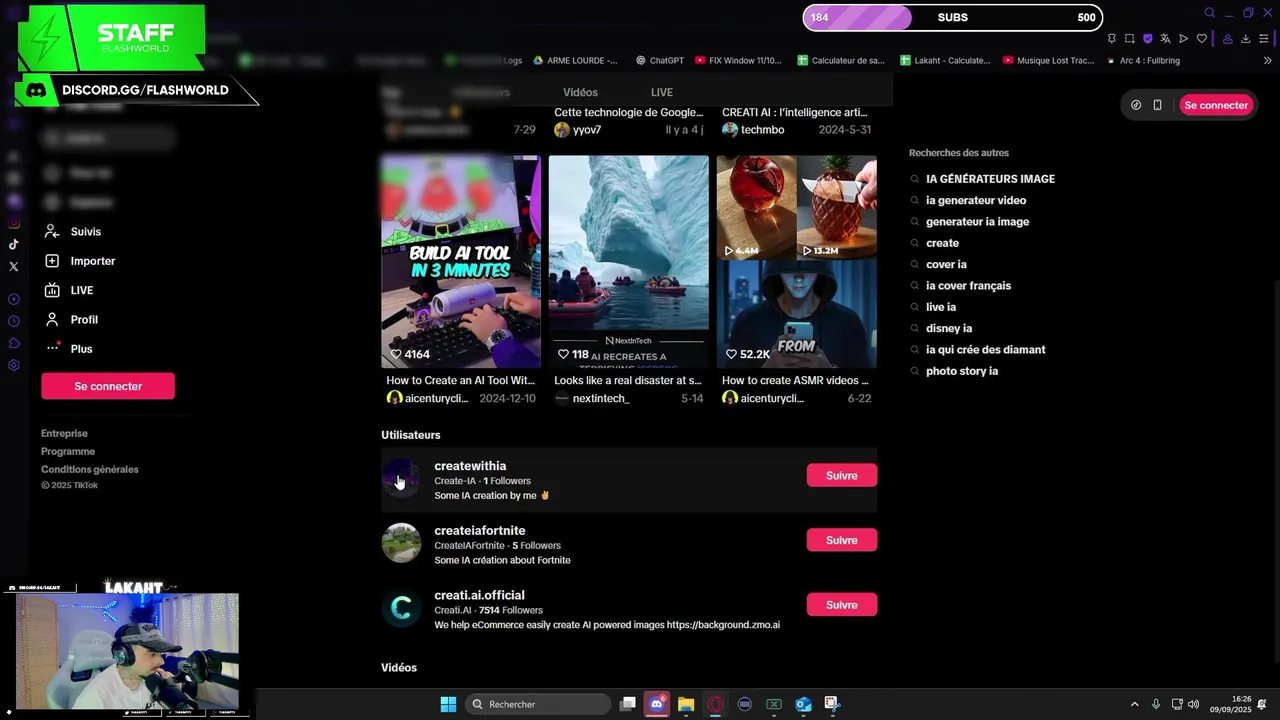This screenshot has height=720, width=1280.
Task: Select suggestion disney ia
Action: pyautogui.click(x=949, y=329)
